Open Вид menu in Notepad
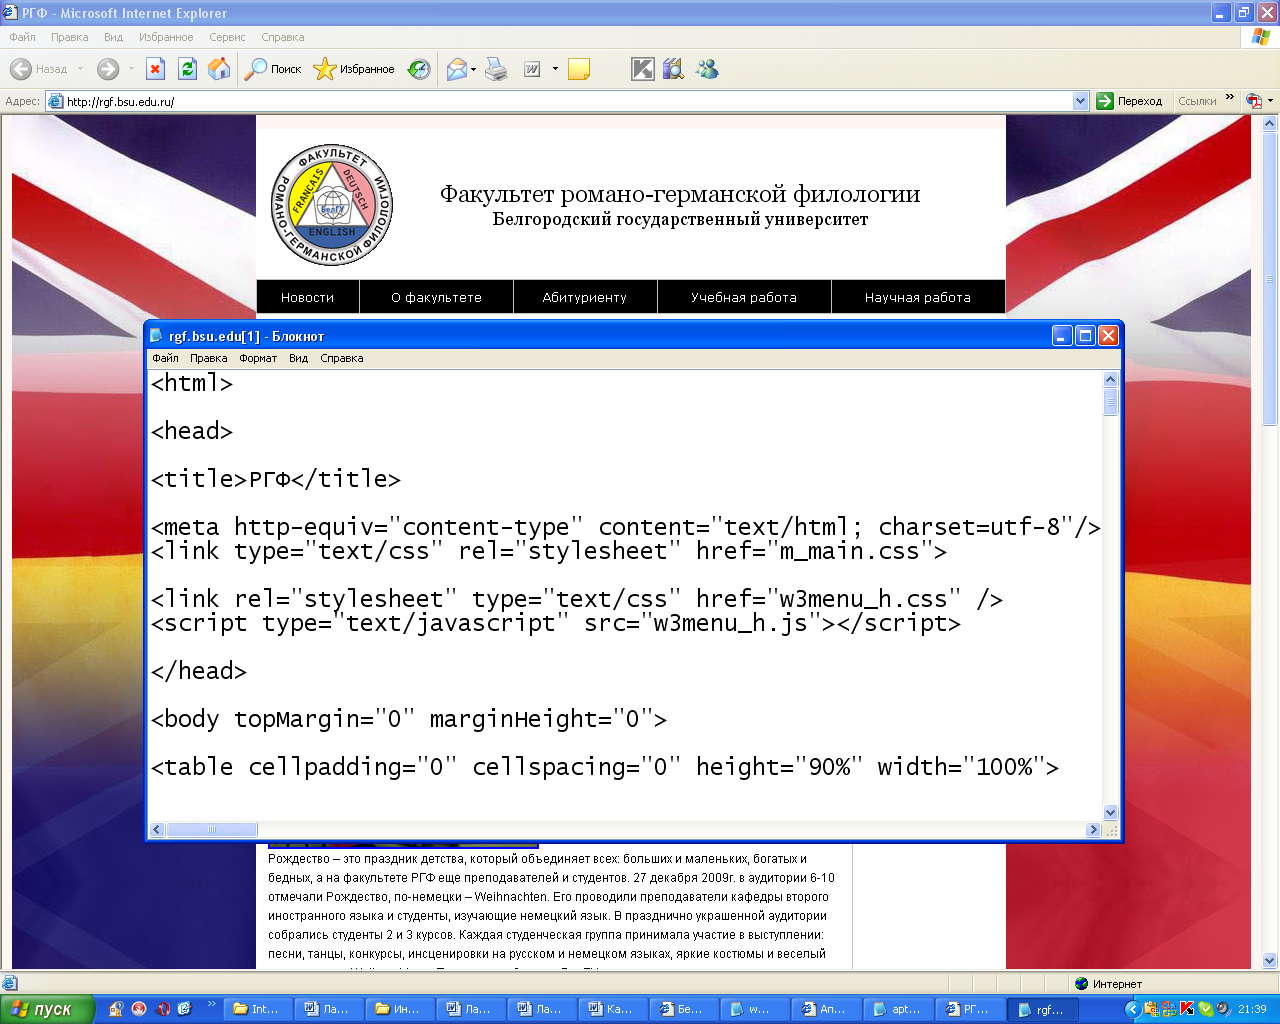The image size is (1280, 1024). coord(298,358)
